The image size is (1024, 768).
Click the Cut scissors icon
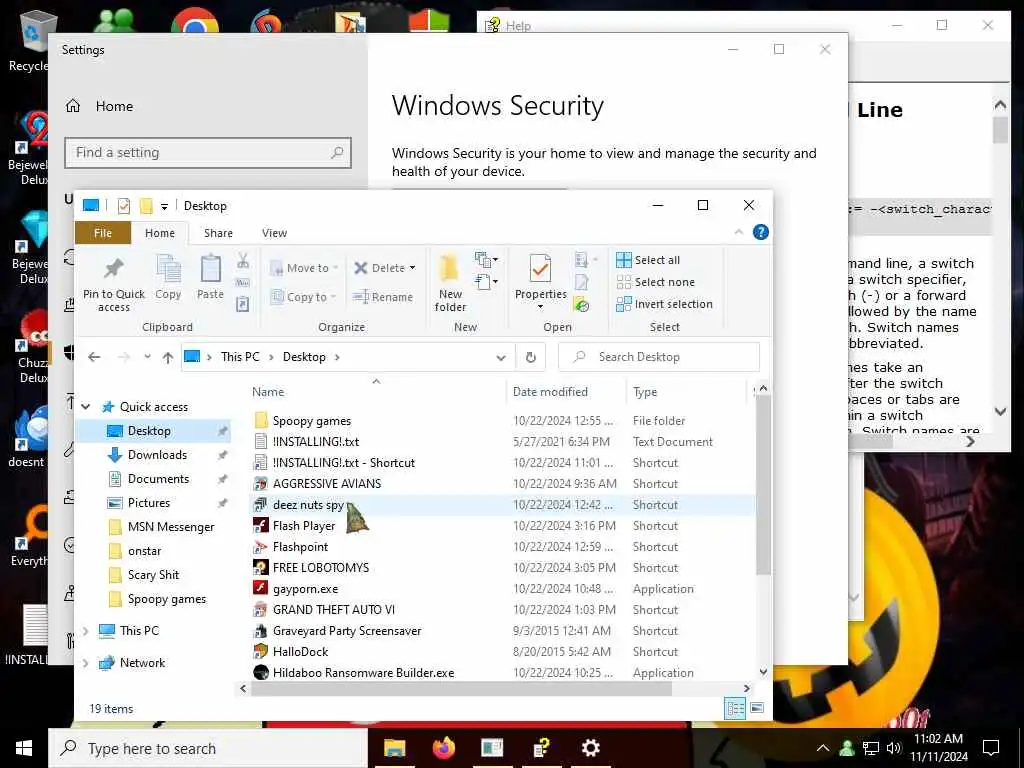[243, 261]
